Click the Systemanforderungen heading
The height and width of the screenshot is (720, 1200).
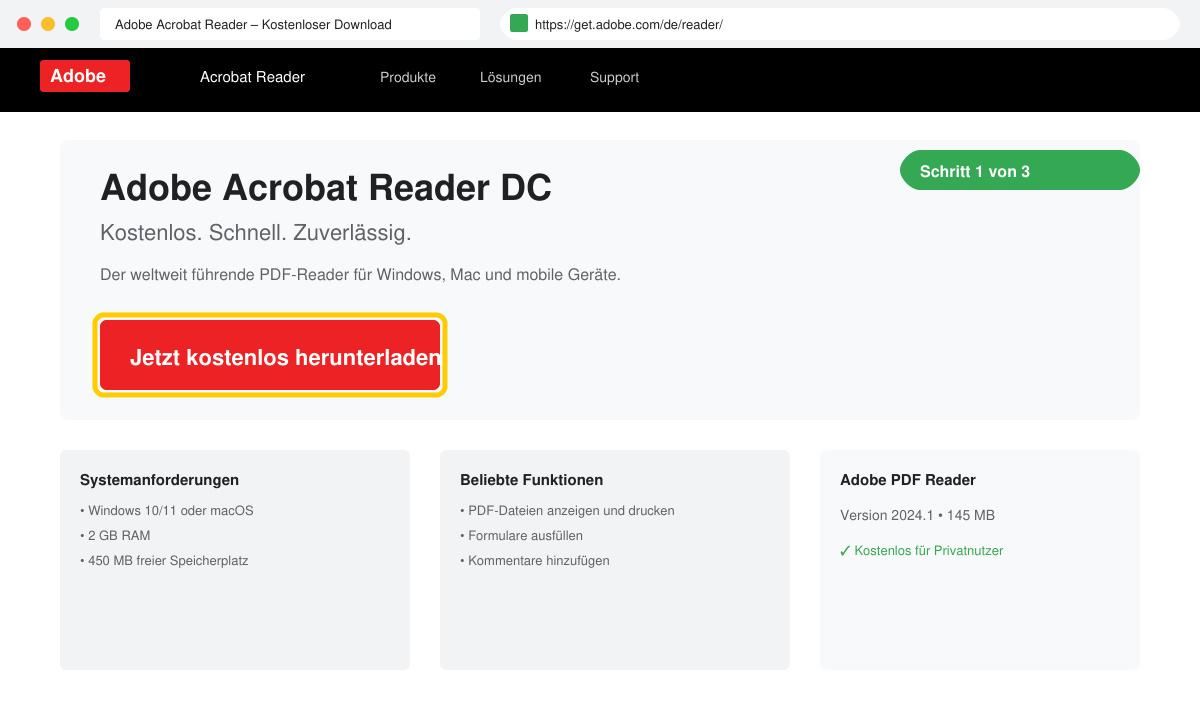pyautogui.click(x=159, y=480)
